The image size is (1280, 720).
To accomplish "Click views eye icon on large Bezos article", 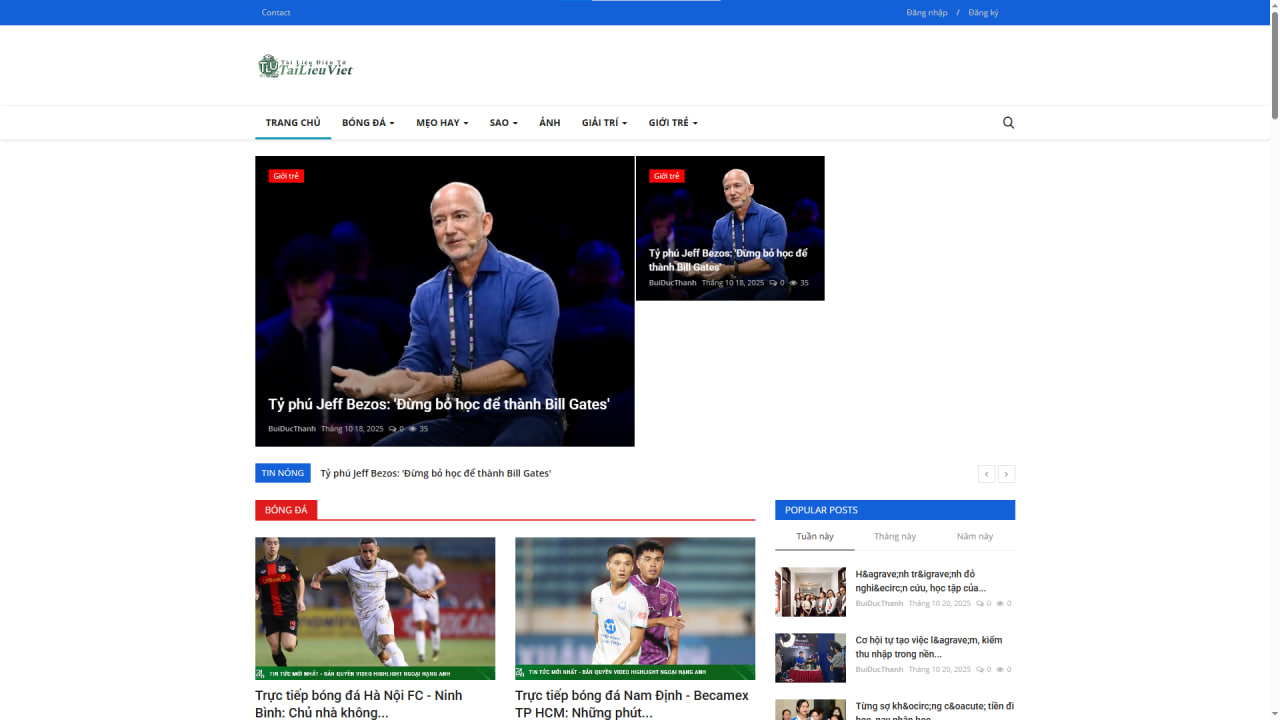I will (x=412, y=429).
